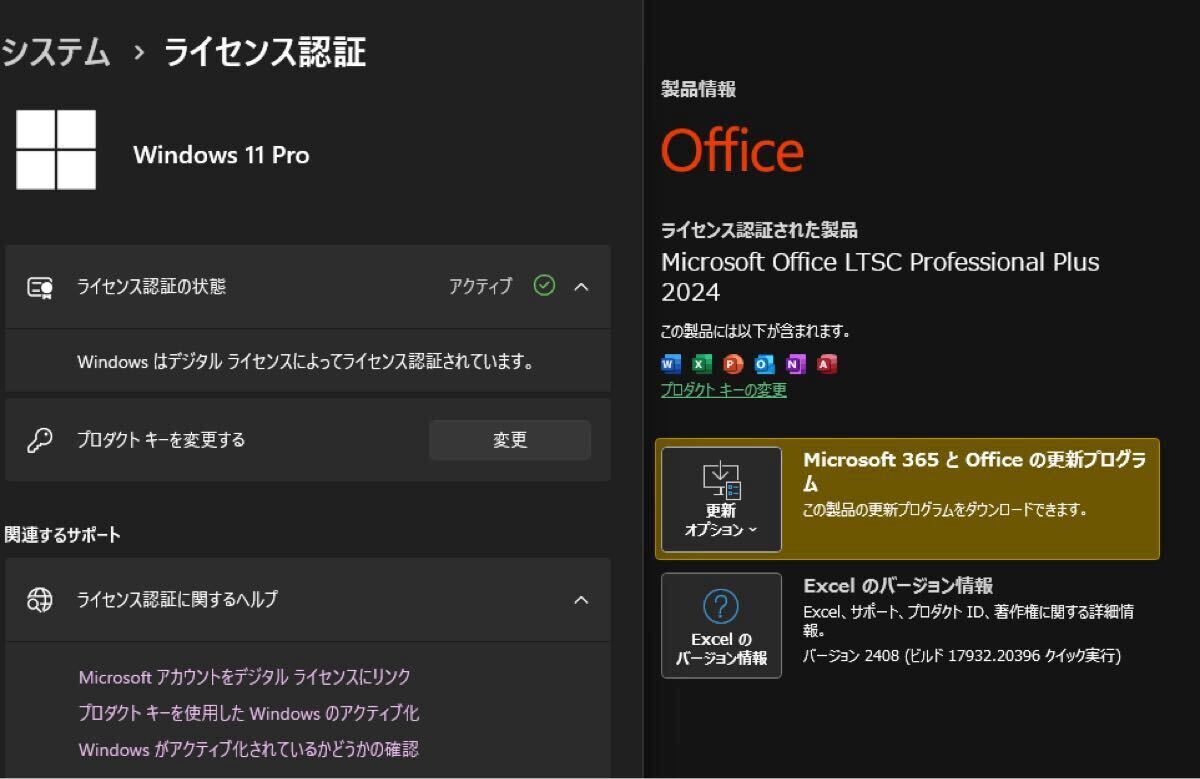
Task: Click the Excel のバージョン情報 heading text
Action: click(898, 586)
